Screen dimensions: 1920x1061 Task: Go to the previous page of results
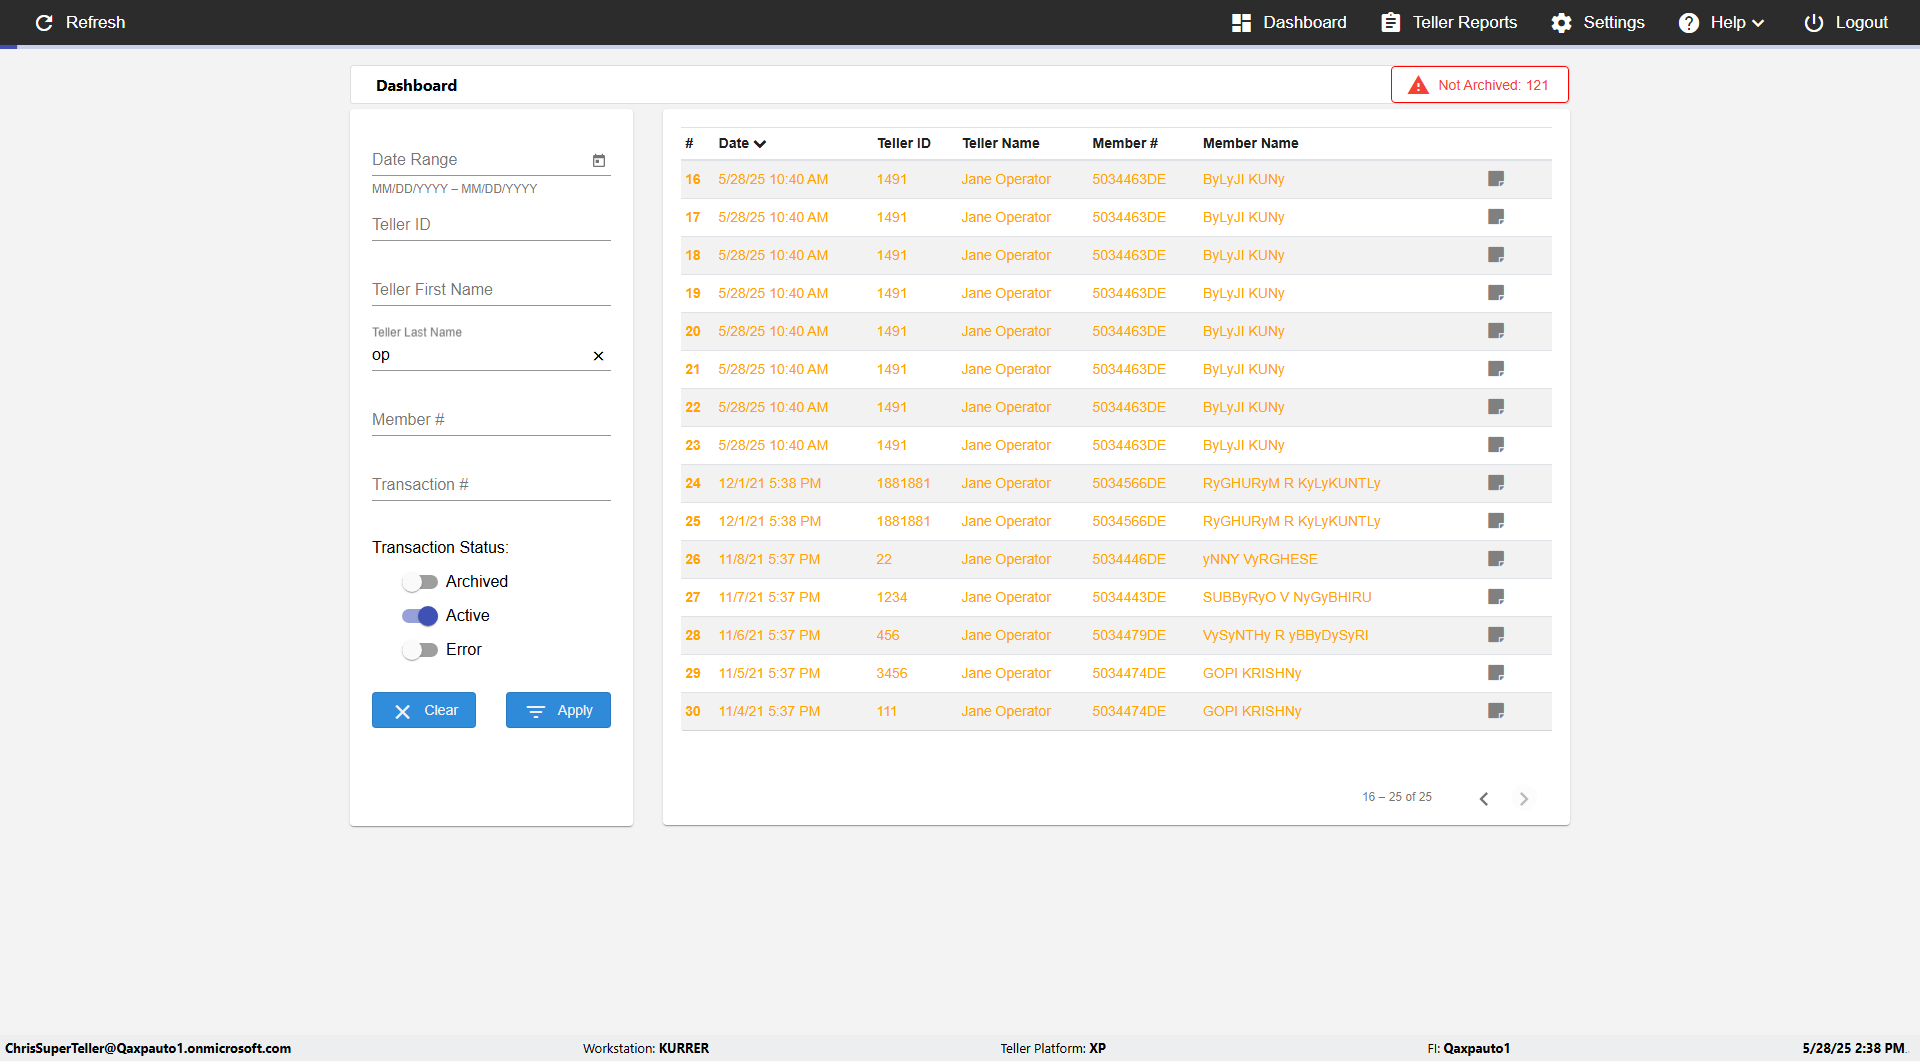[x=1484, y=798]
